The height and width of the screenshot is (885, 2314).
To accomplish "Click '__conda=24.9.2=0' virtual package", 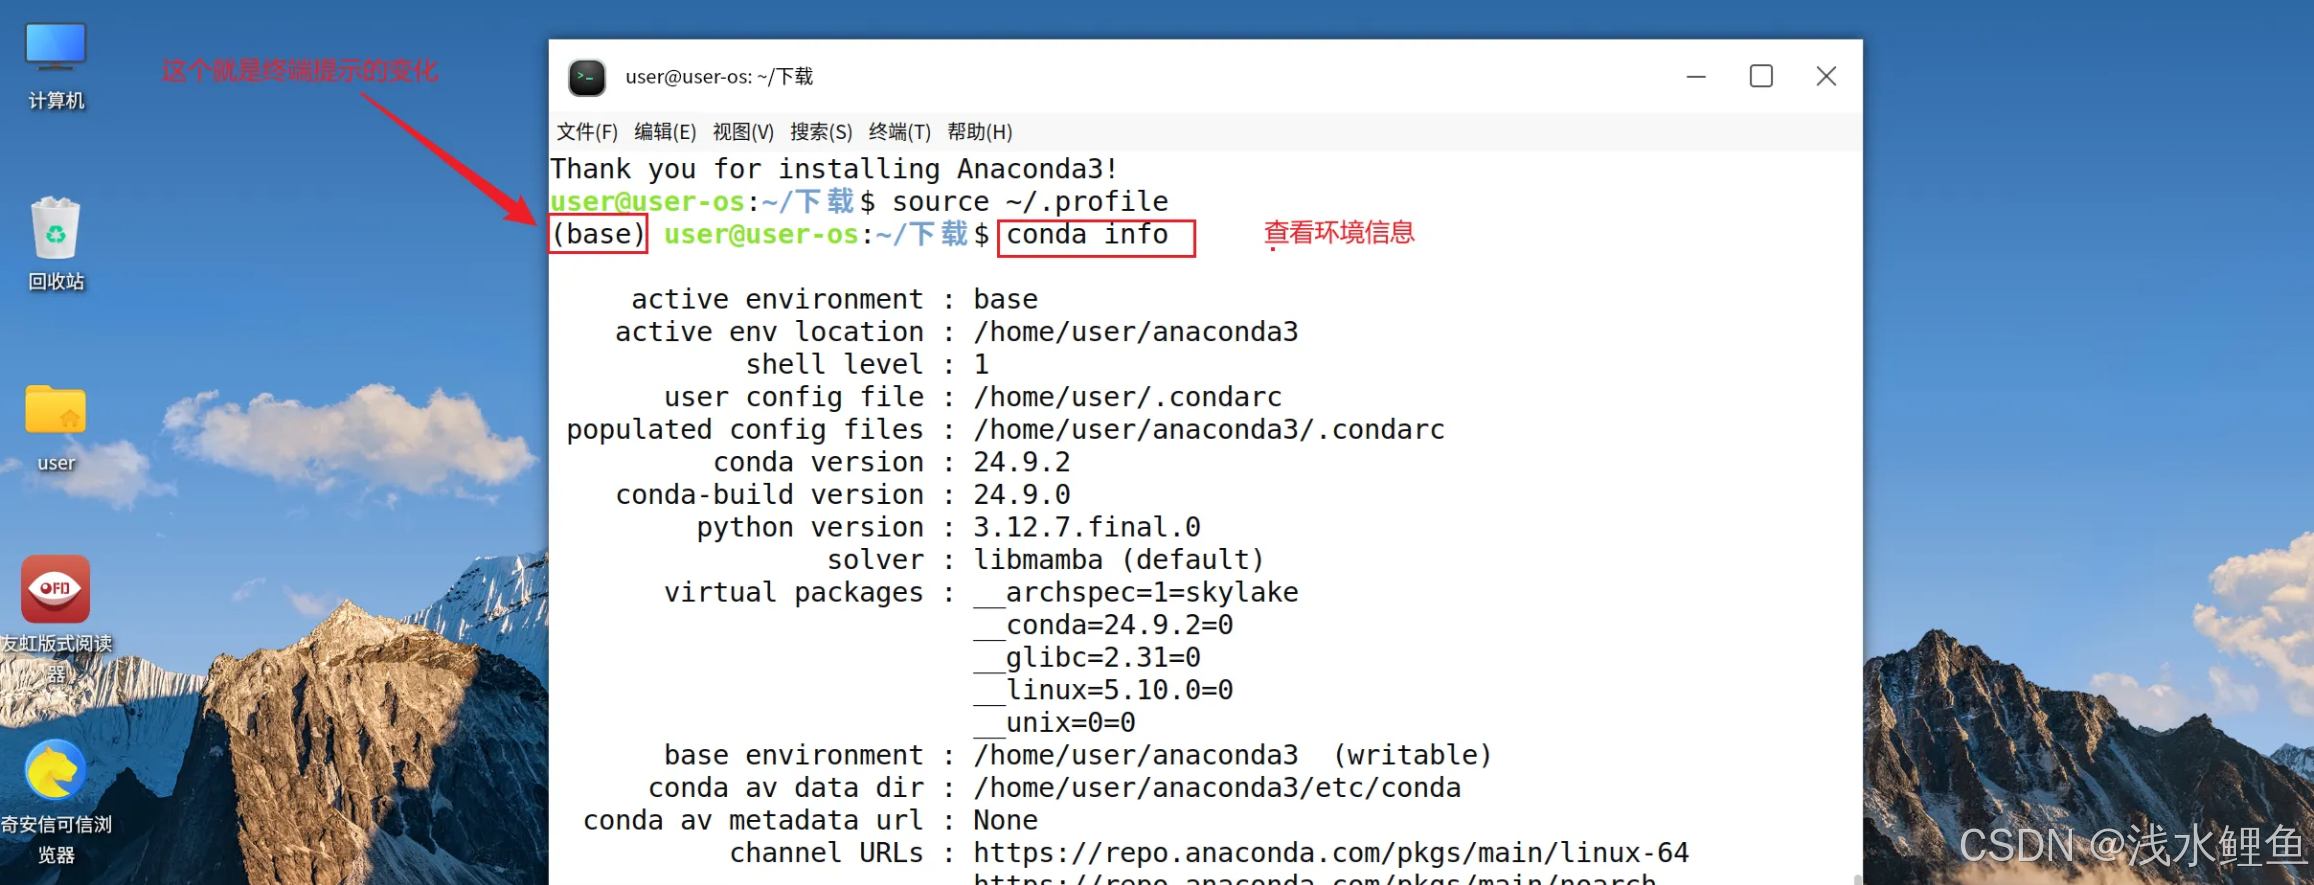I will point(1103,625).
